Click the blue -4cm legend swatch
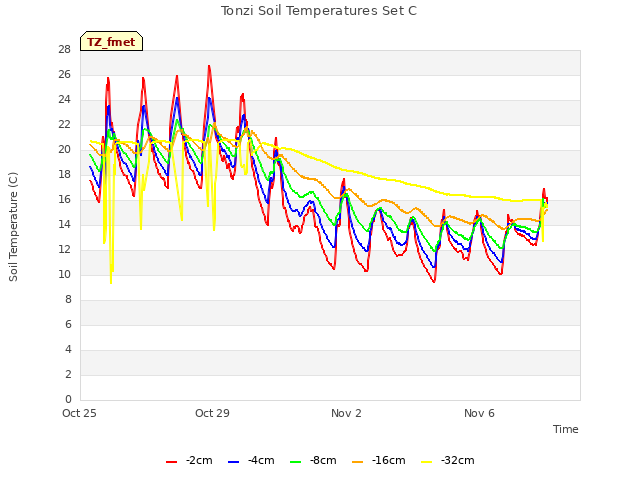The width and height of the screenshot is (640, 480). coord(233,462)
